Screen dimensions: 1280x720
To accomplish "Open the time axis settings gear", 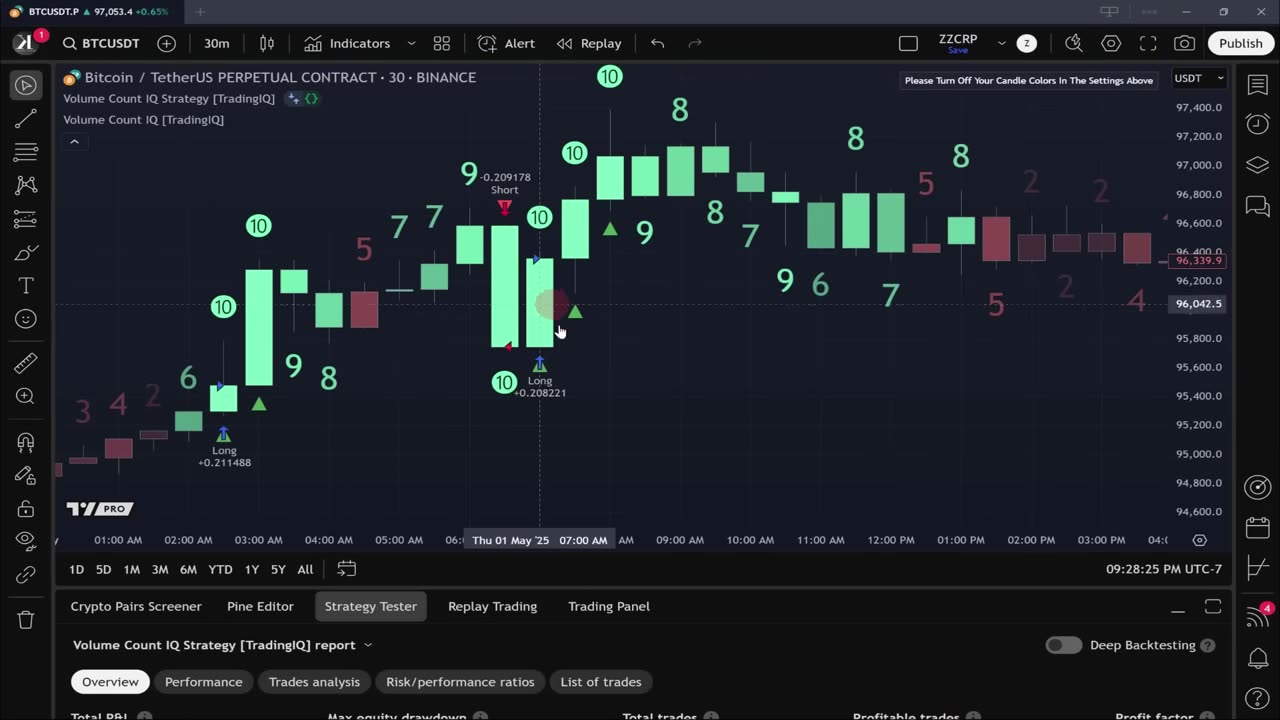I will tap(1199, 540).
